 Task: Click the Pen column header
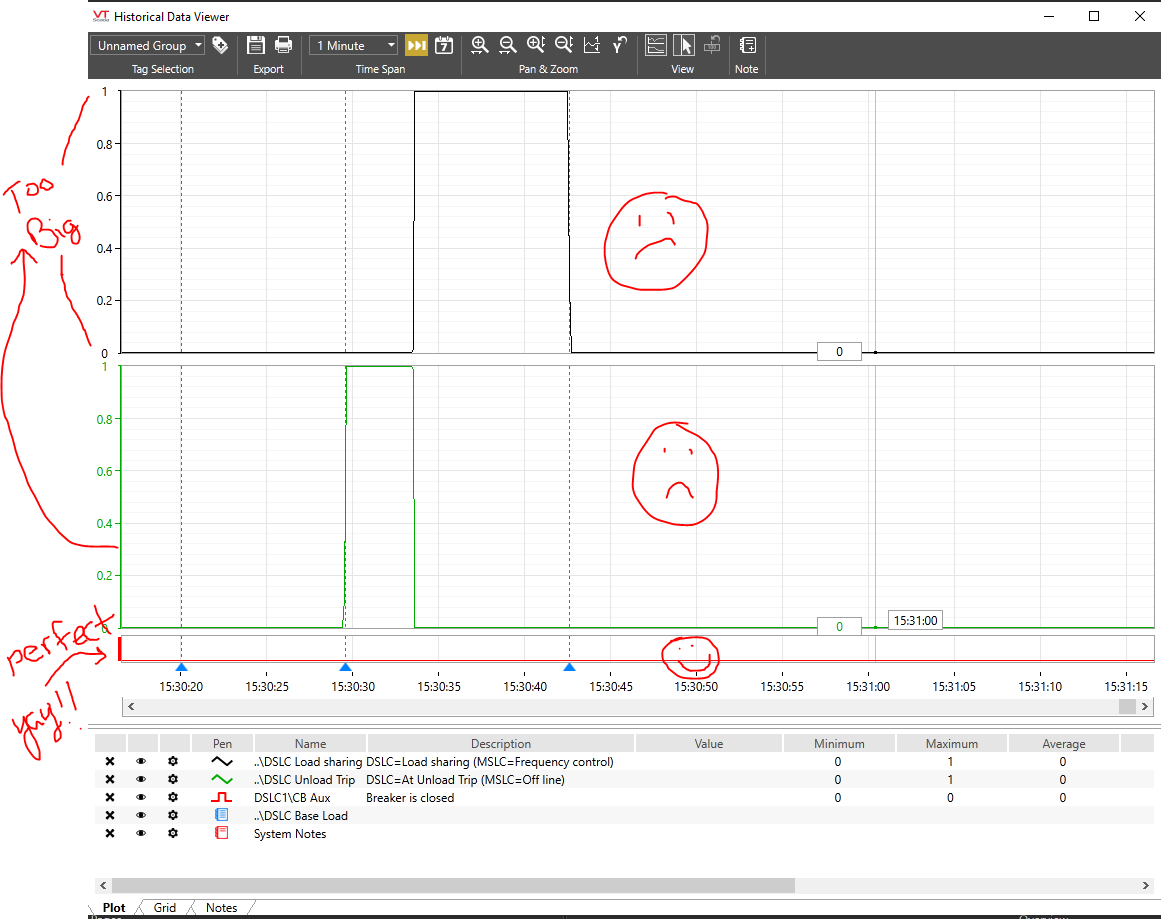(x=222, y=743)
